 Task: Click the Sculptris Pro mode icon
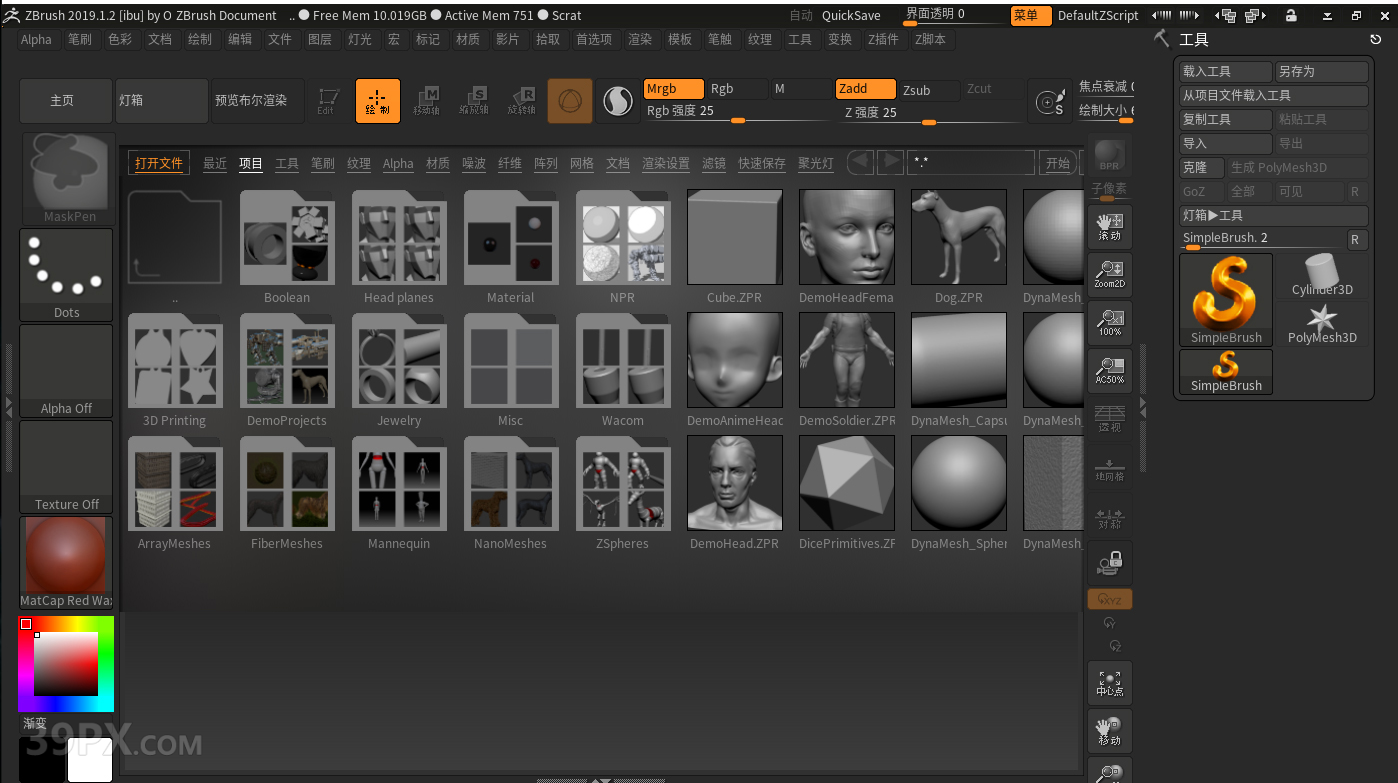[618, 101]
